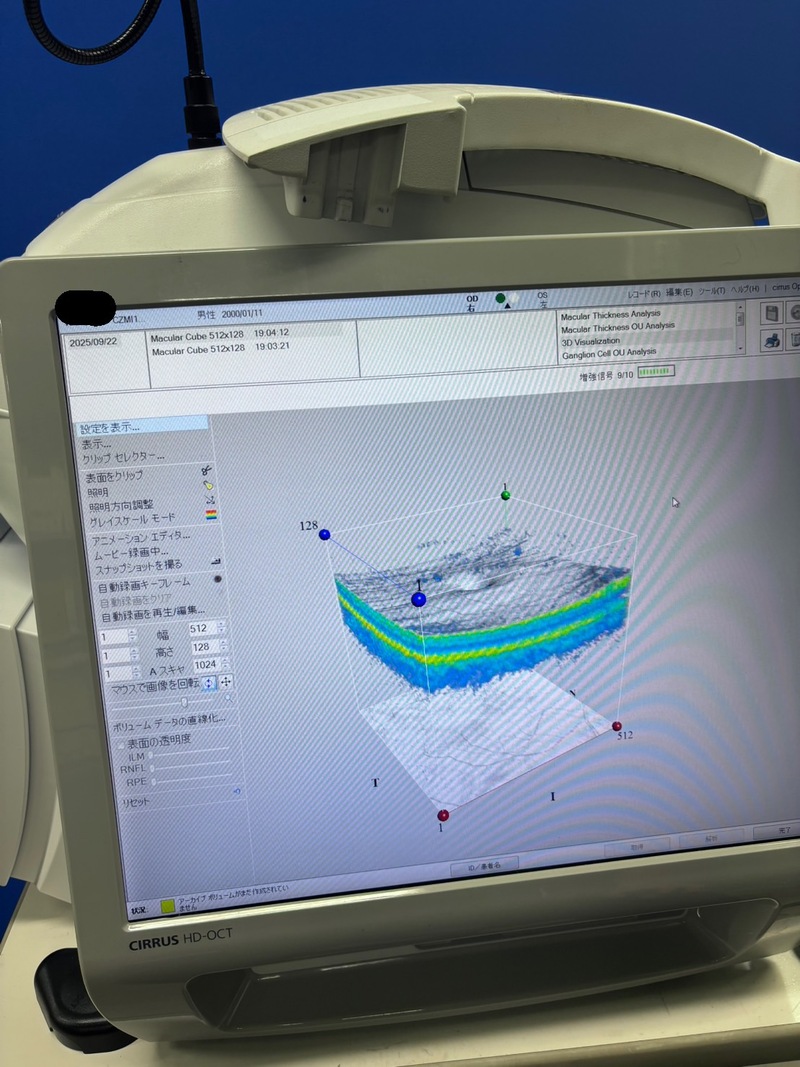The width and height of the screenshot is (800, 1067).
Task: Click the printer icon
Action: [771, 340]
